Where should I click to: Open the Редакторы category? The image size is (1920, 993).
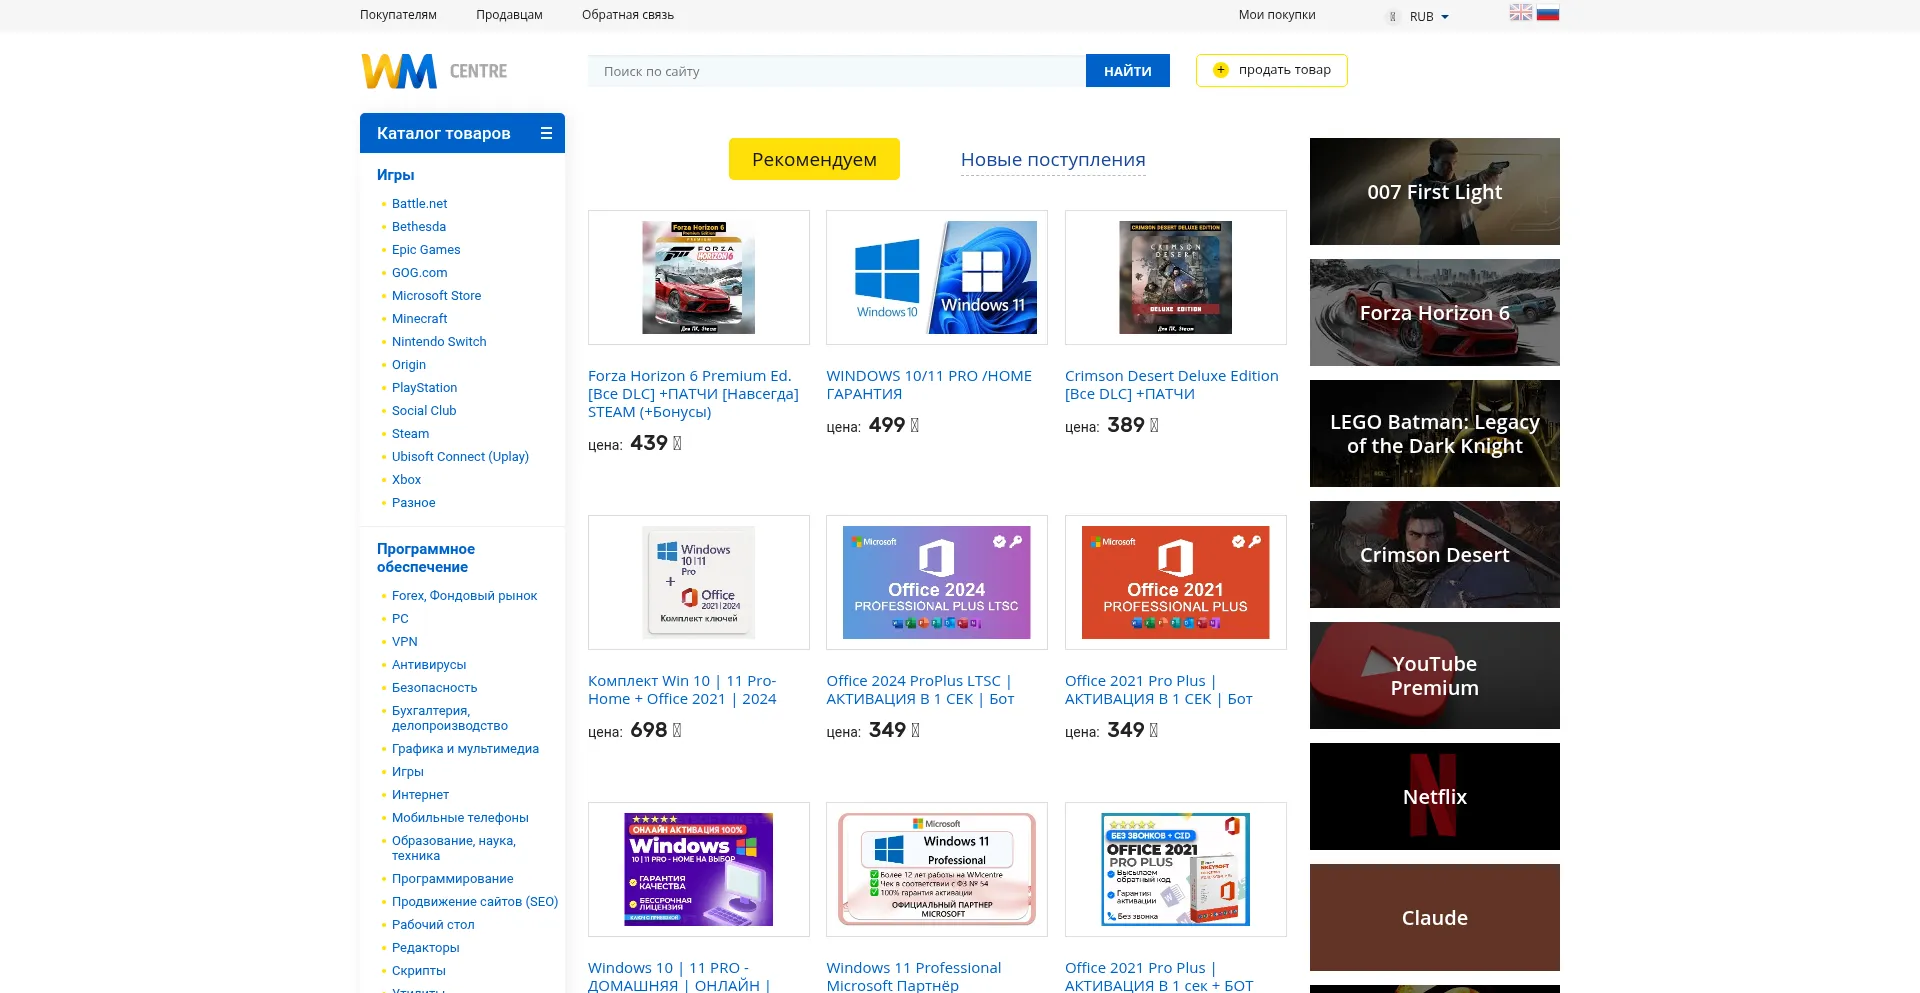426,948
